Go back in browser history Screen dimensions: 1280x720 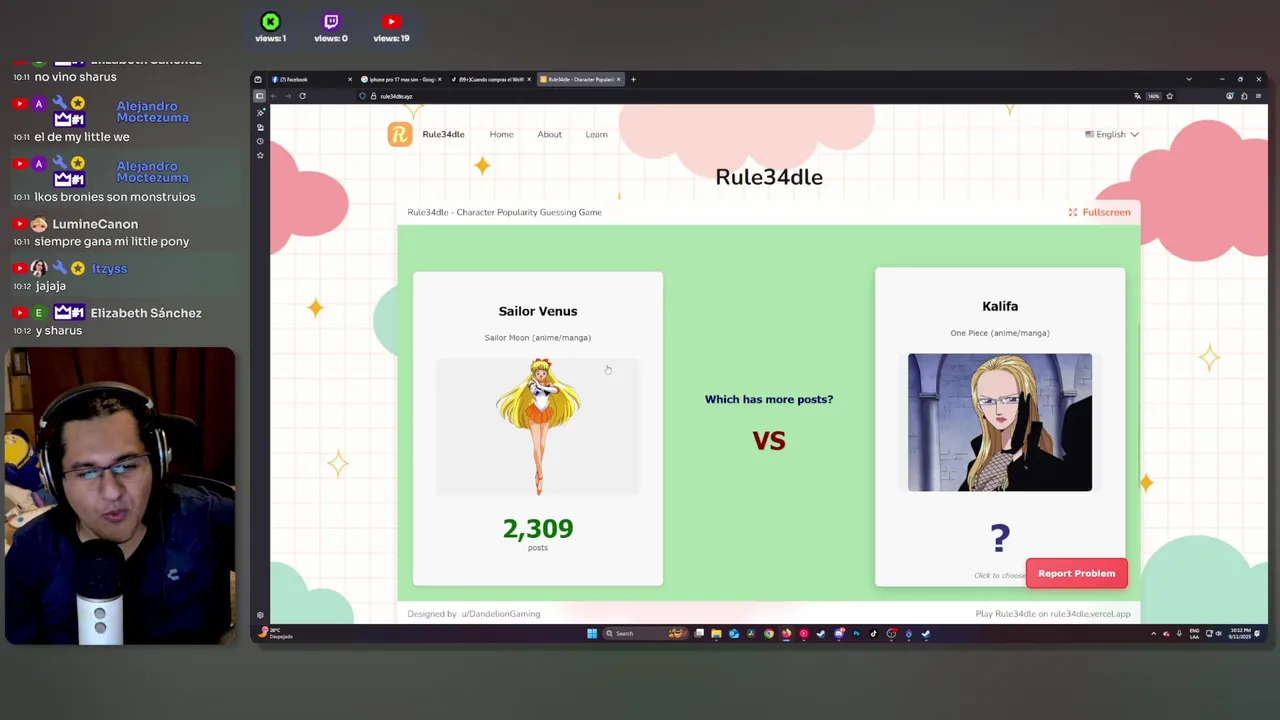(x=273, y=96)
